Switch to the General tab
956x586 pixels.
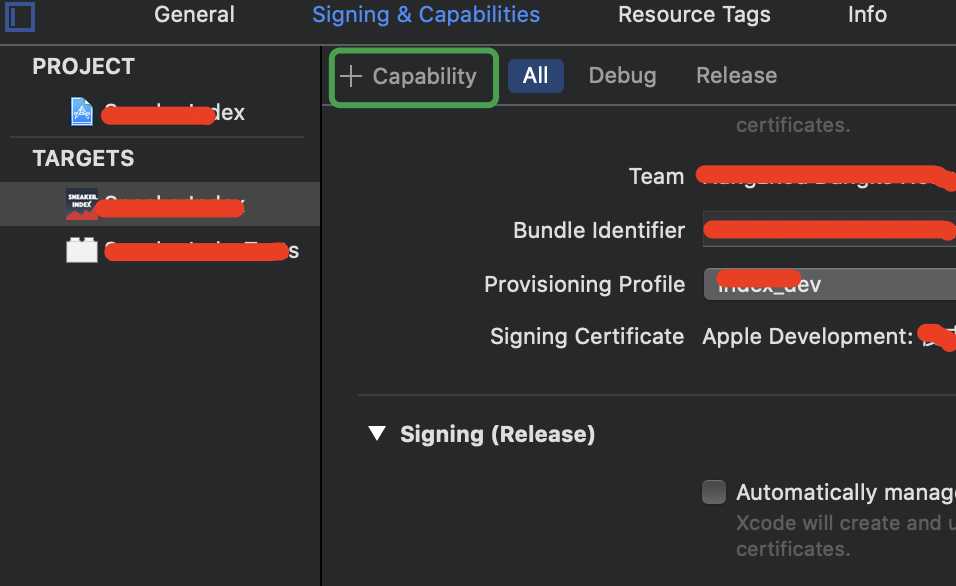(x=194, y=15)
